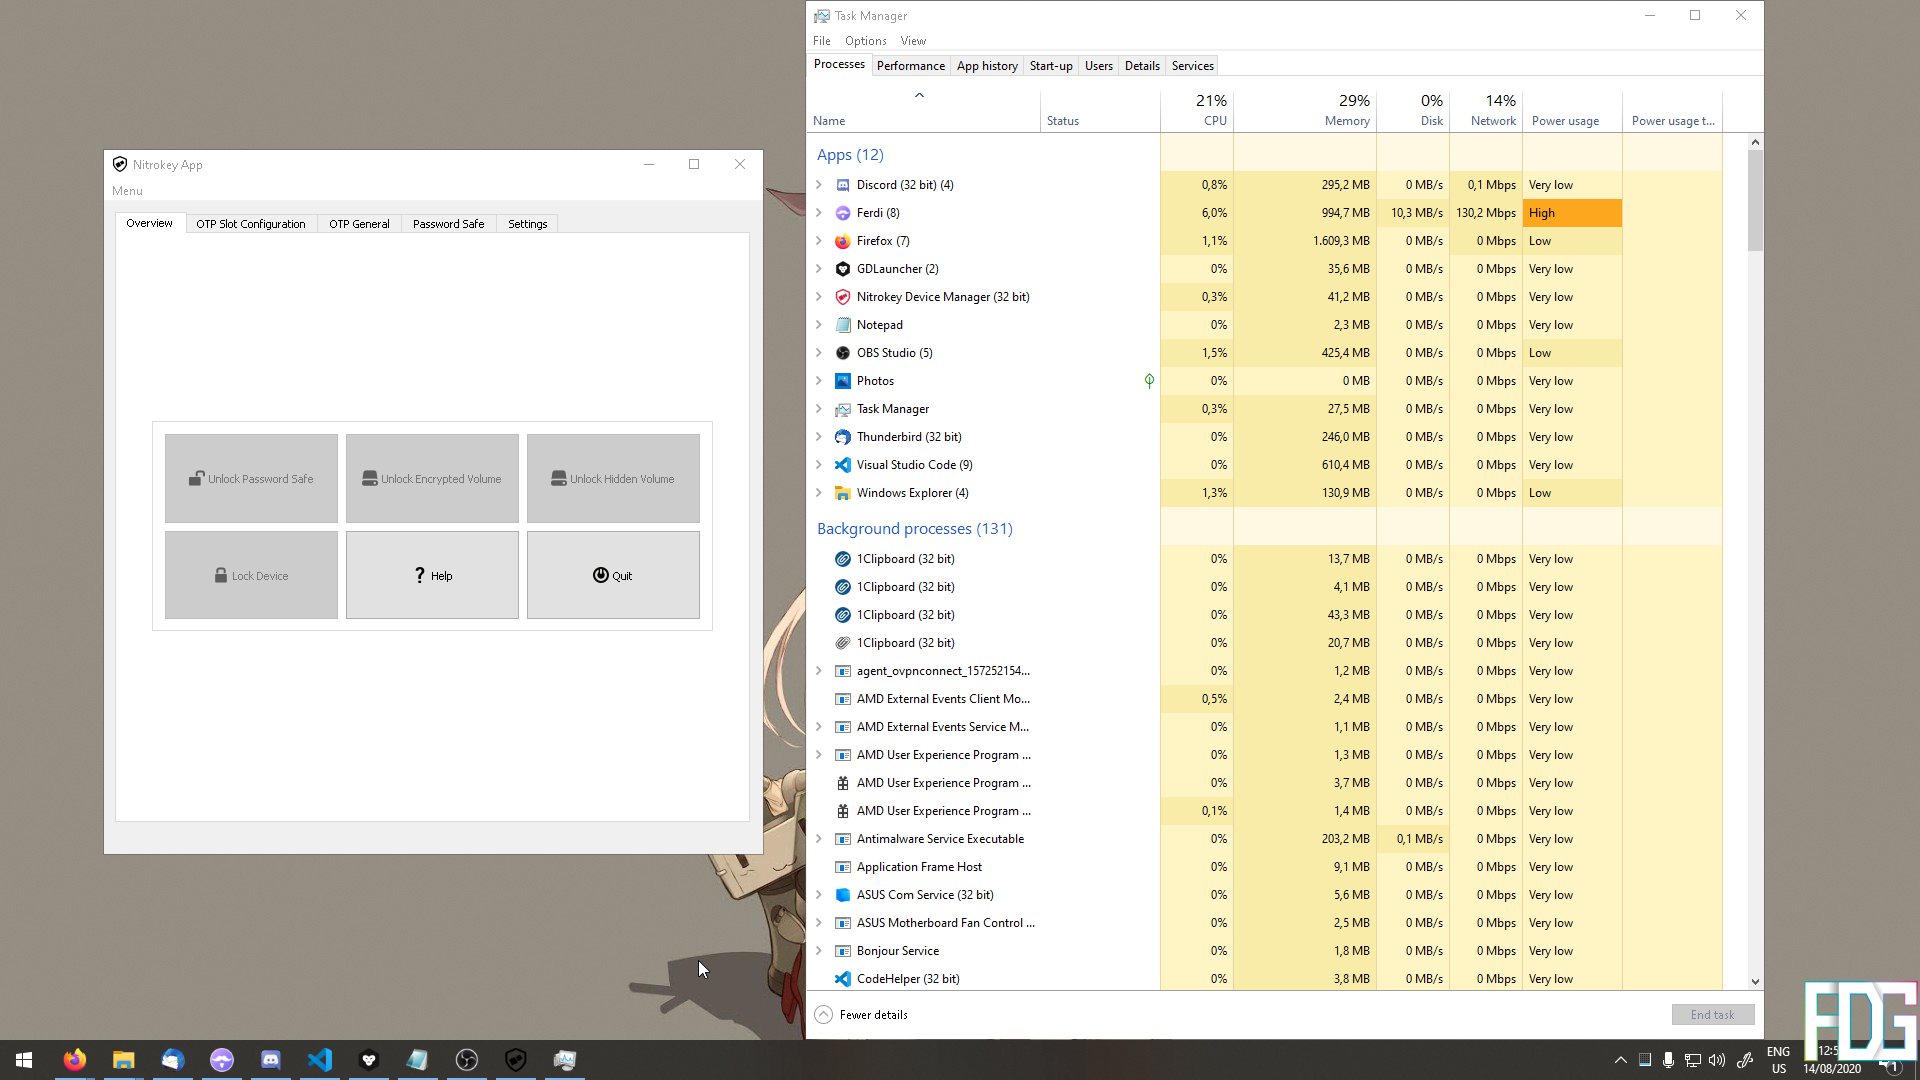Switch to OBS Studio on the taskbar
Screen dimensions: 1920x1080
click(466, 1060)
